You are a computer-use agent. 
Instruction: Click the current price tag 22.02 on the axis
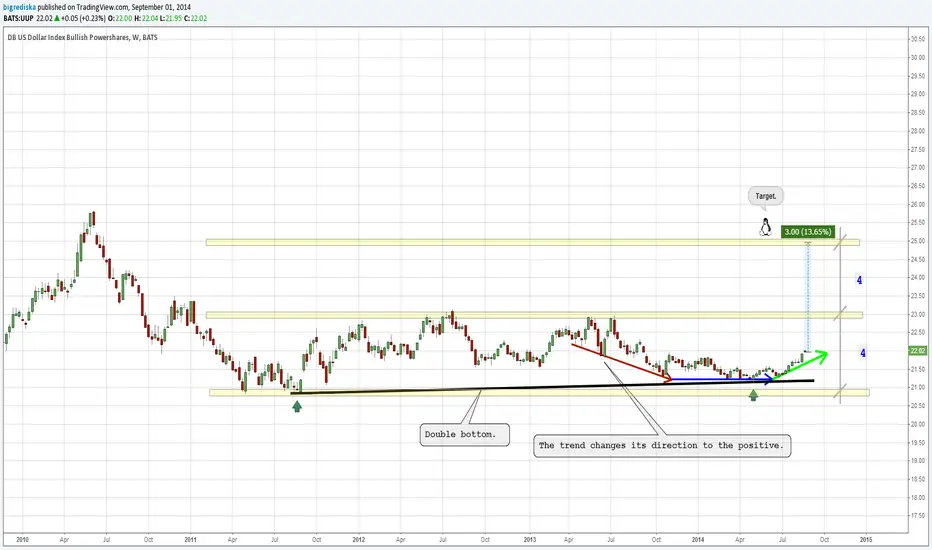pyautogui.click(x=918, y=351)
